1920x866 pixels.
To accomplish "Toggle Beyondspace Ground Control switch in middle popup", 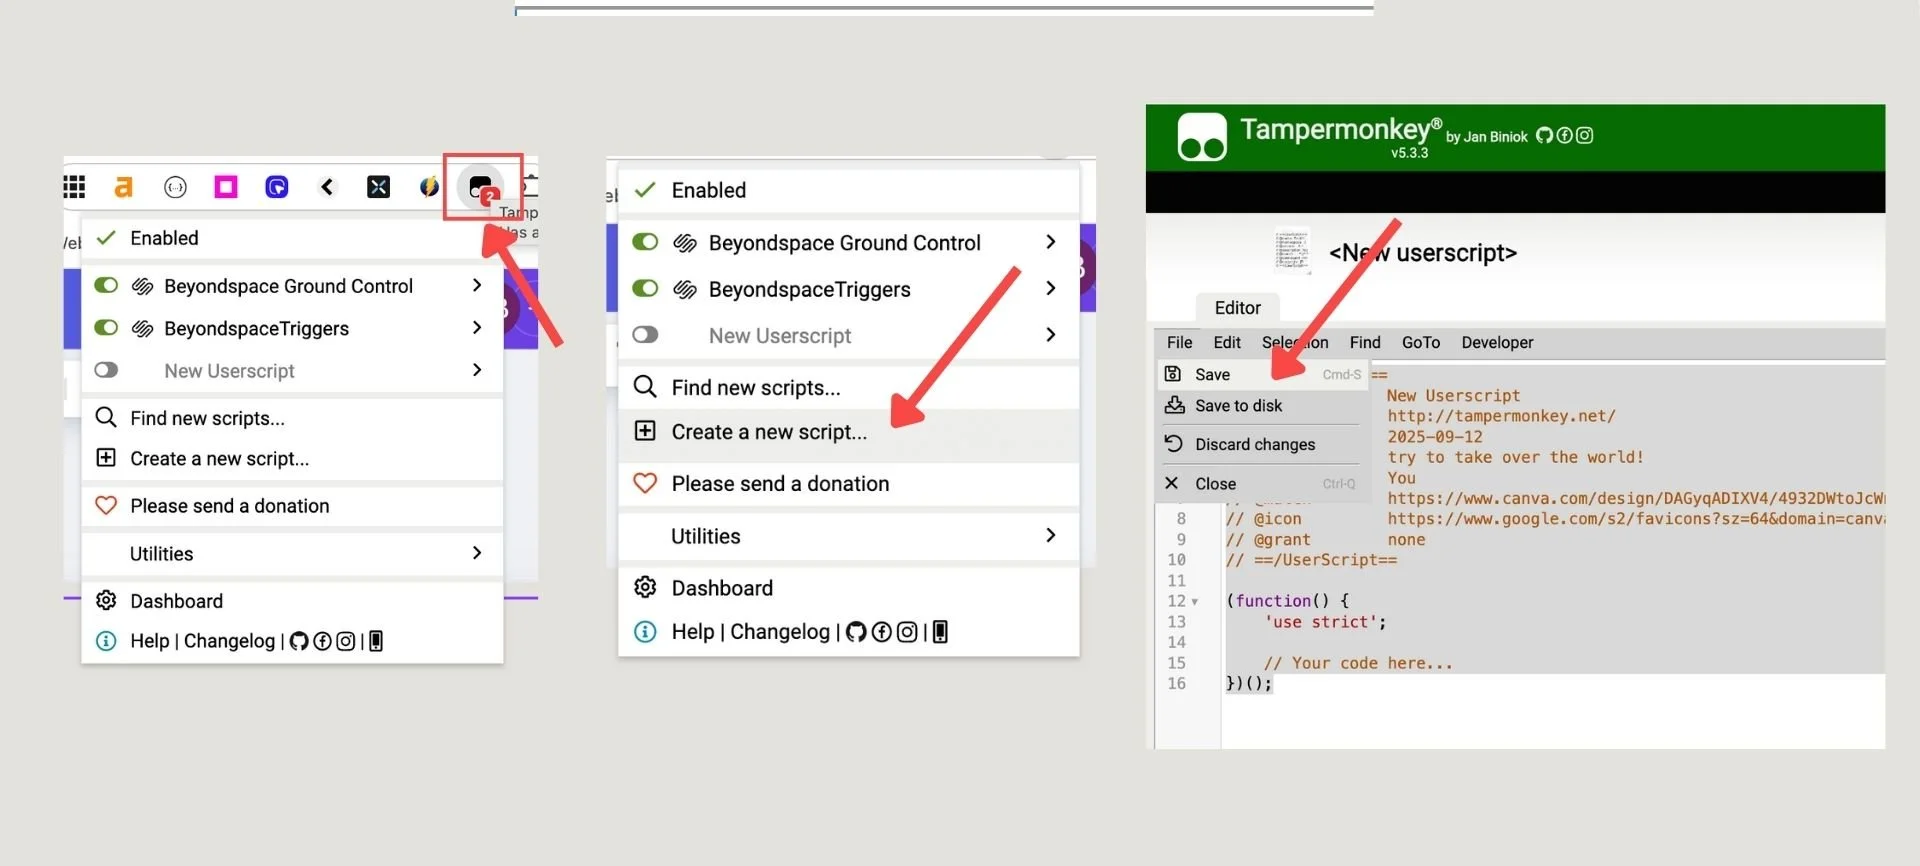I will [x=646, y=242].
